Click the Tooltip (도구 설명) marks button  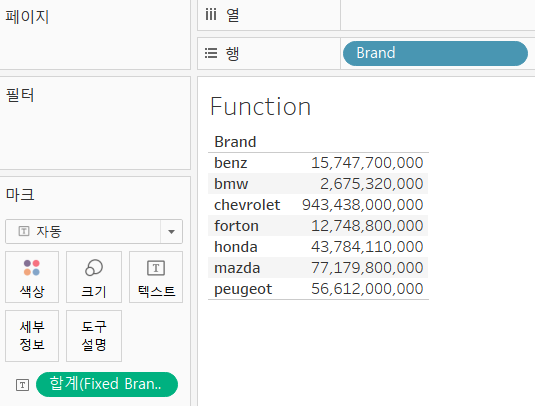tap(94, 336)
